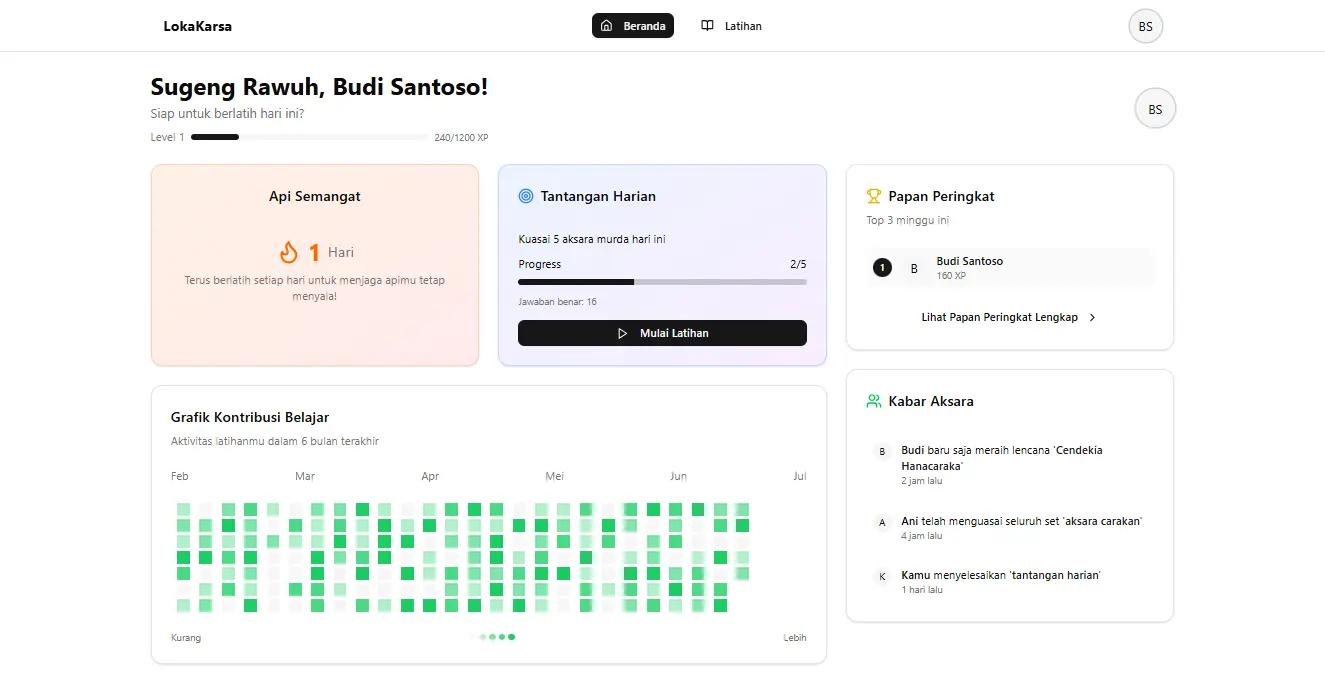Go to the Beranda tab

point(633,26)
